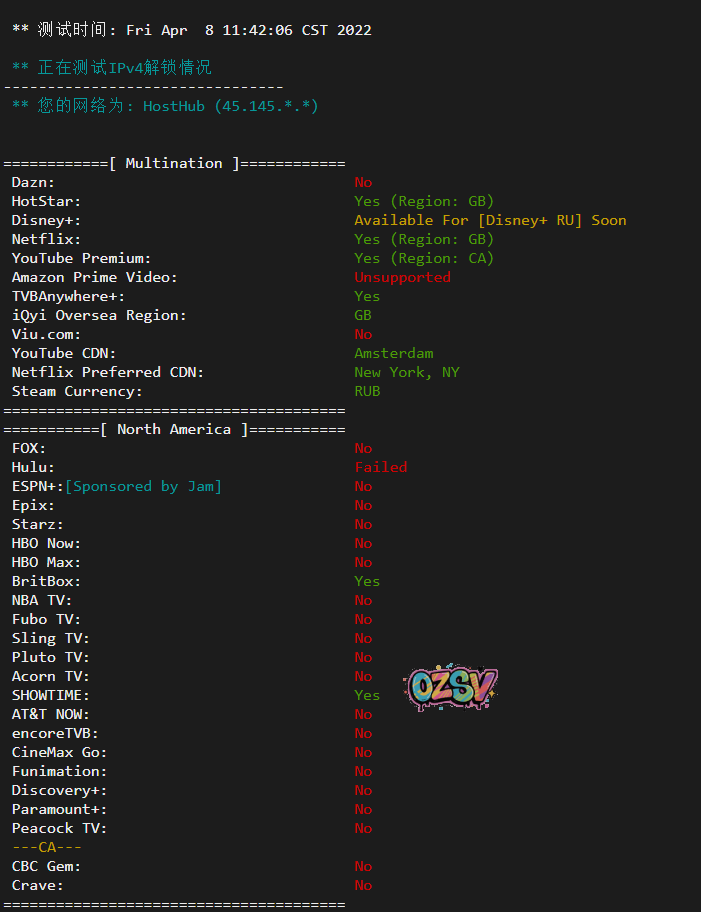
Task: Click the BritBox Yes result
Action: point(367,581)
